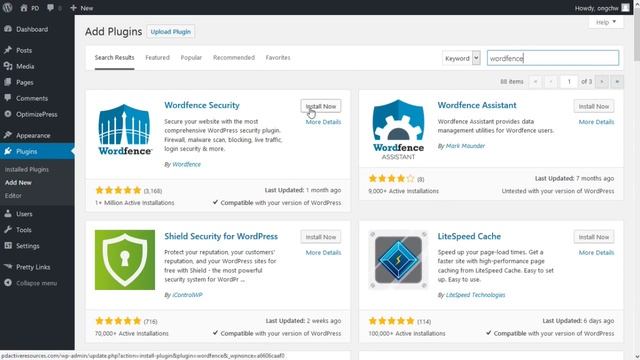640x360 pixels.
Task: Click the plugin search field containing wordfence
Action: click(x=553, y=58)
